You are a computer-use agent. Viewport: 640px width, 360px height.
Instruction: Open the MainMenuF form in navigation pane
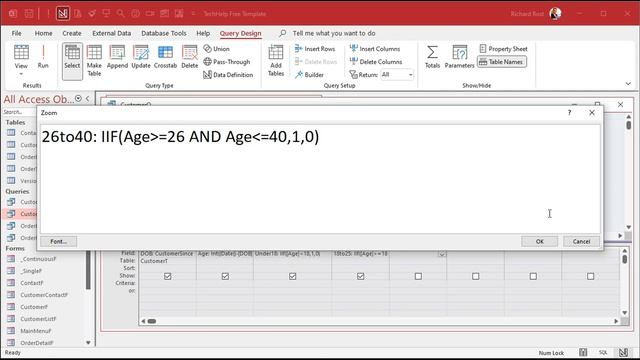[x=36, y=331]
